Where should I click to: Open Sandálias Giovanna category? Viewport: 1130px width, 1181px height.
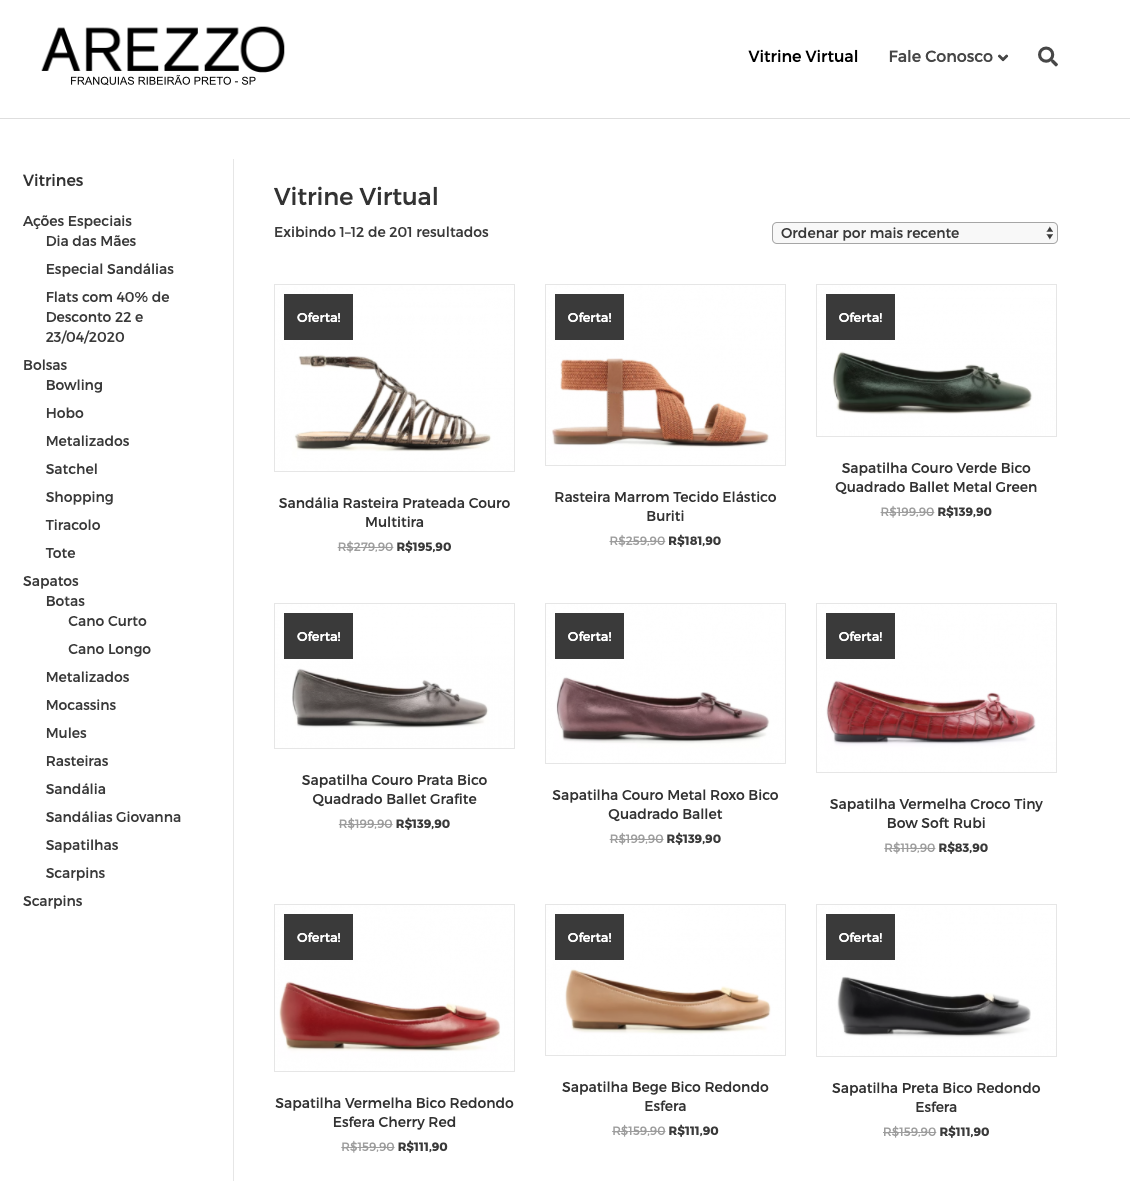pyautogui.click(x=113, y=817)
